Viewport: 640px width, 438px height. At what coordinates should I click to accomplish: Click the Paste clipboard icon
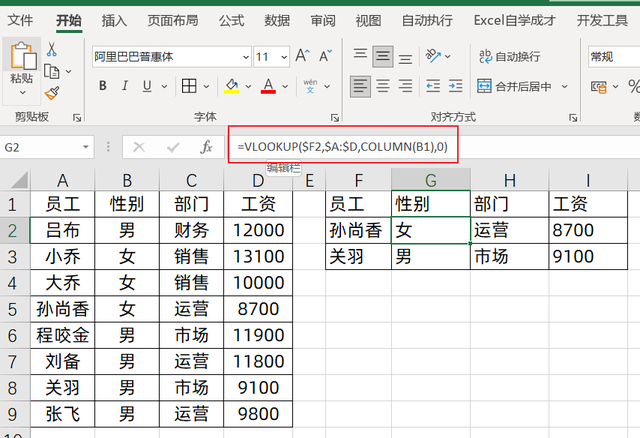click(20, 61)
